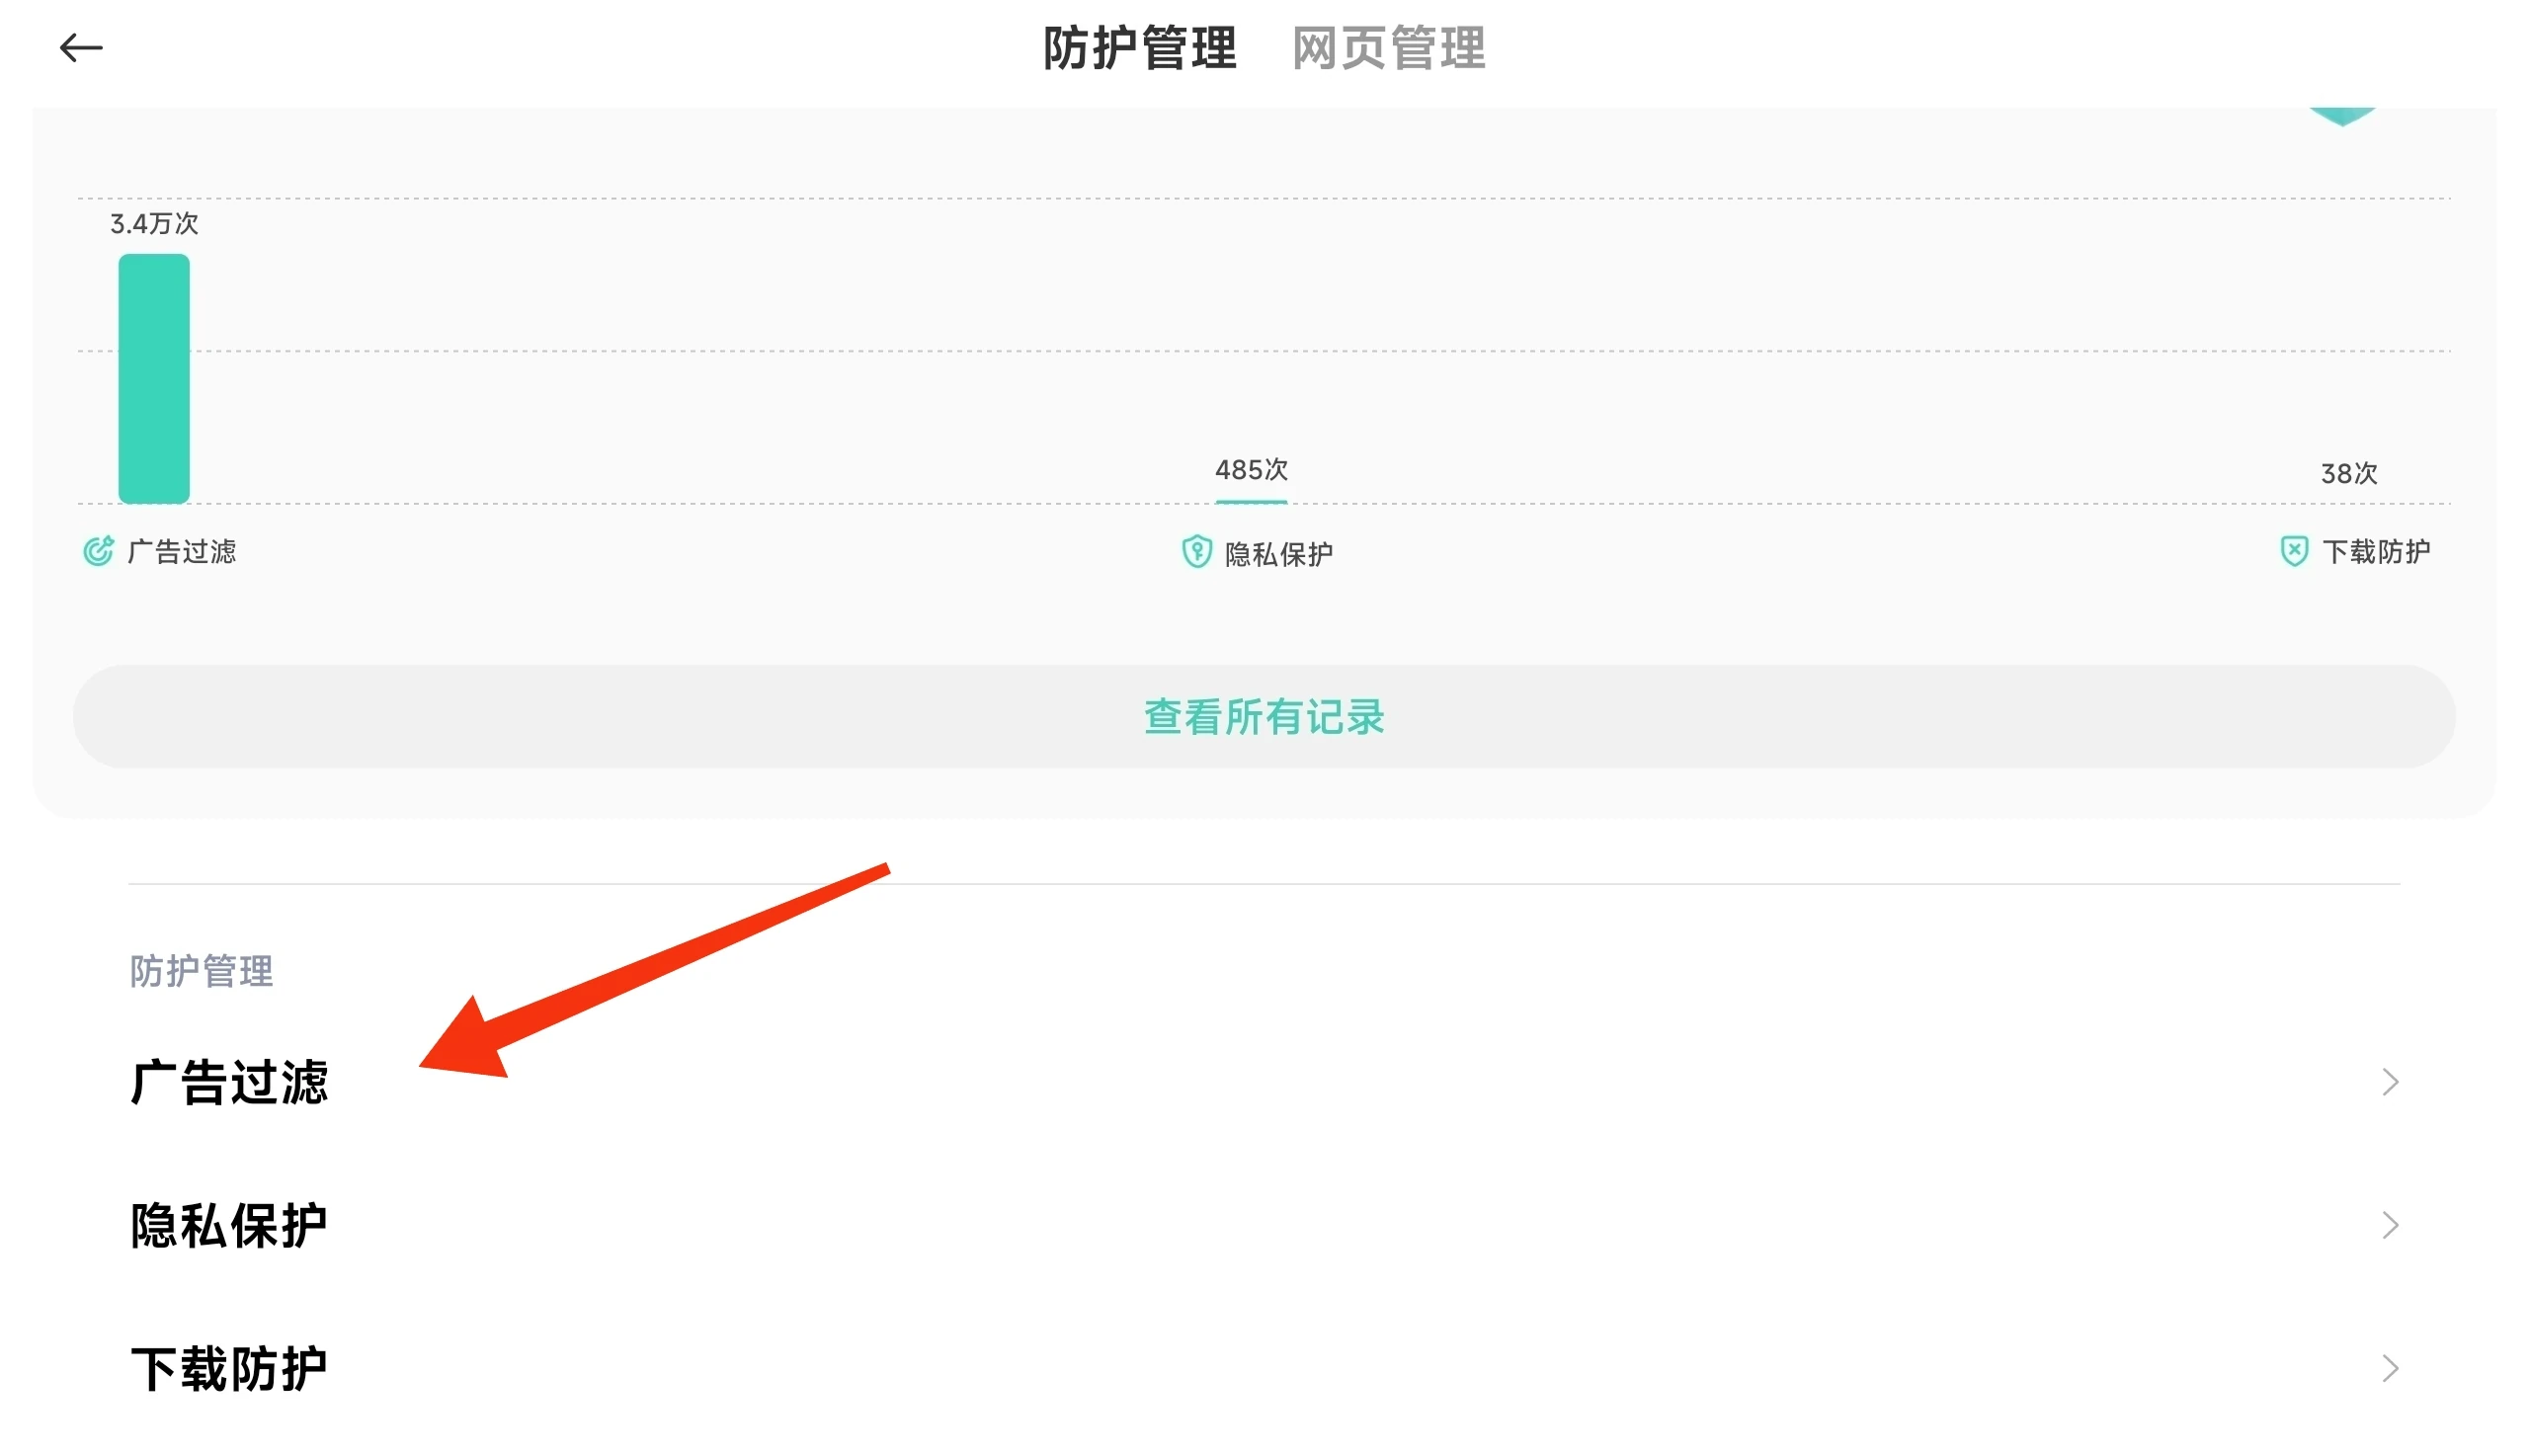
Task: Click the back arrow icon
Action: point(81,47)
